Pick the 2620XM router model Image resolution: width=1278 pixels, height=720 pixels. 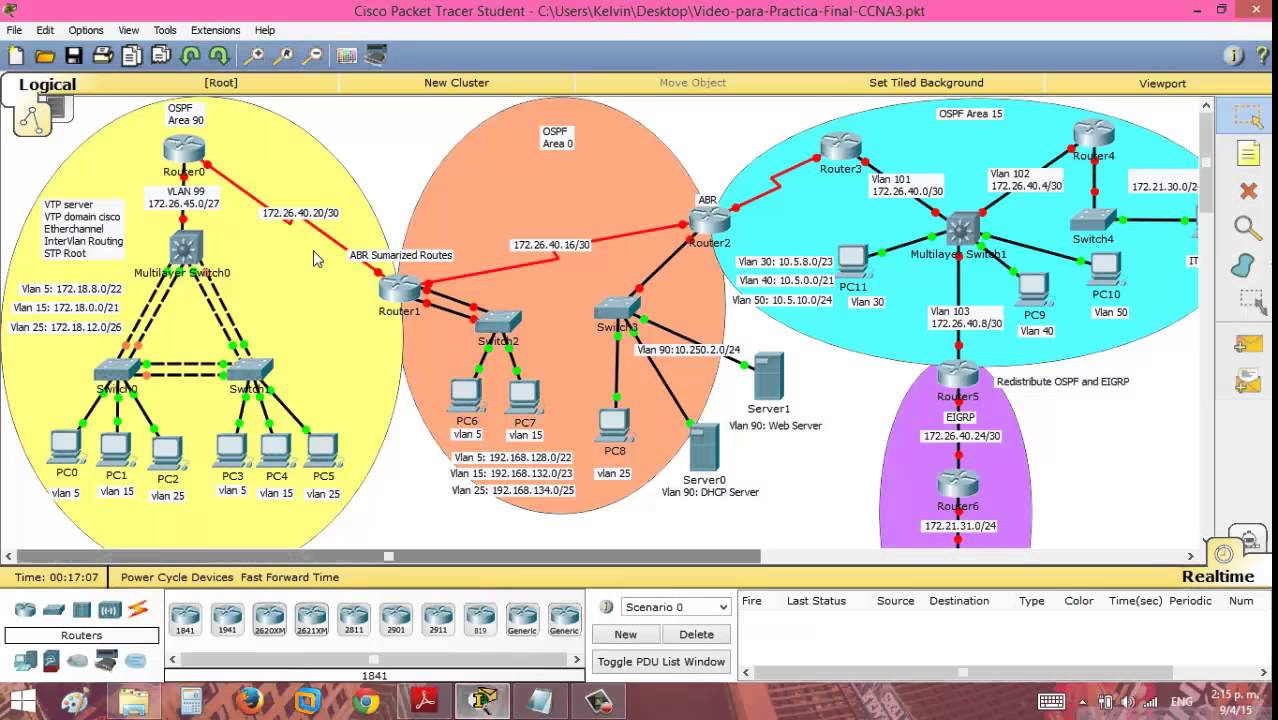pyautogui.click(x=269, y=620)
